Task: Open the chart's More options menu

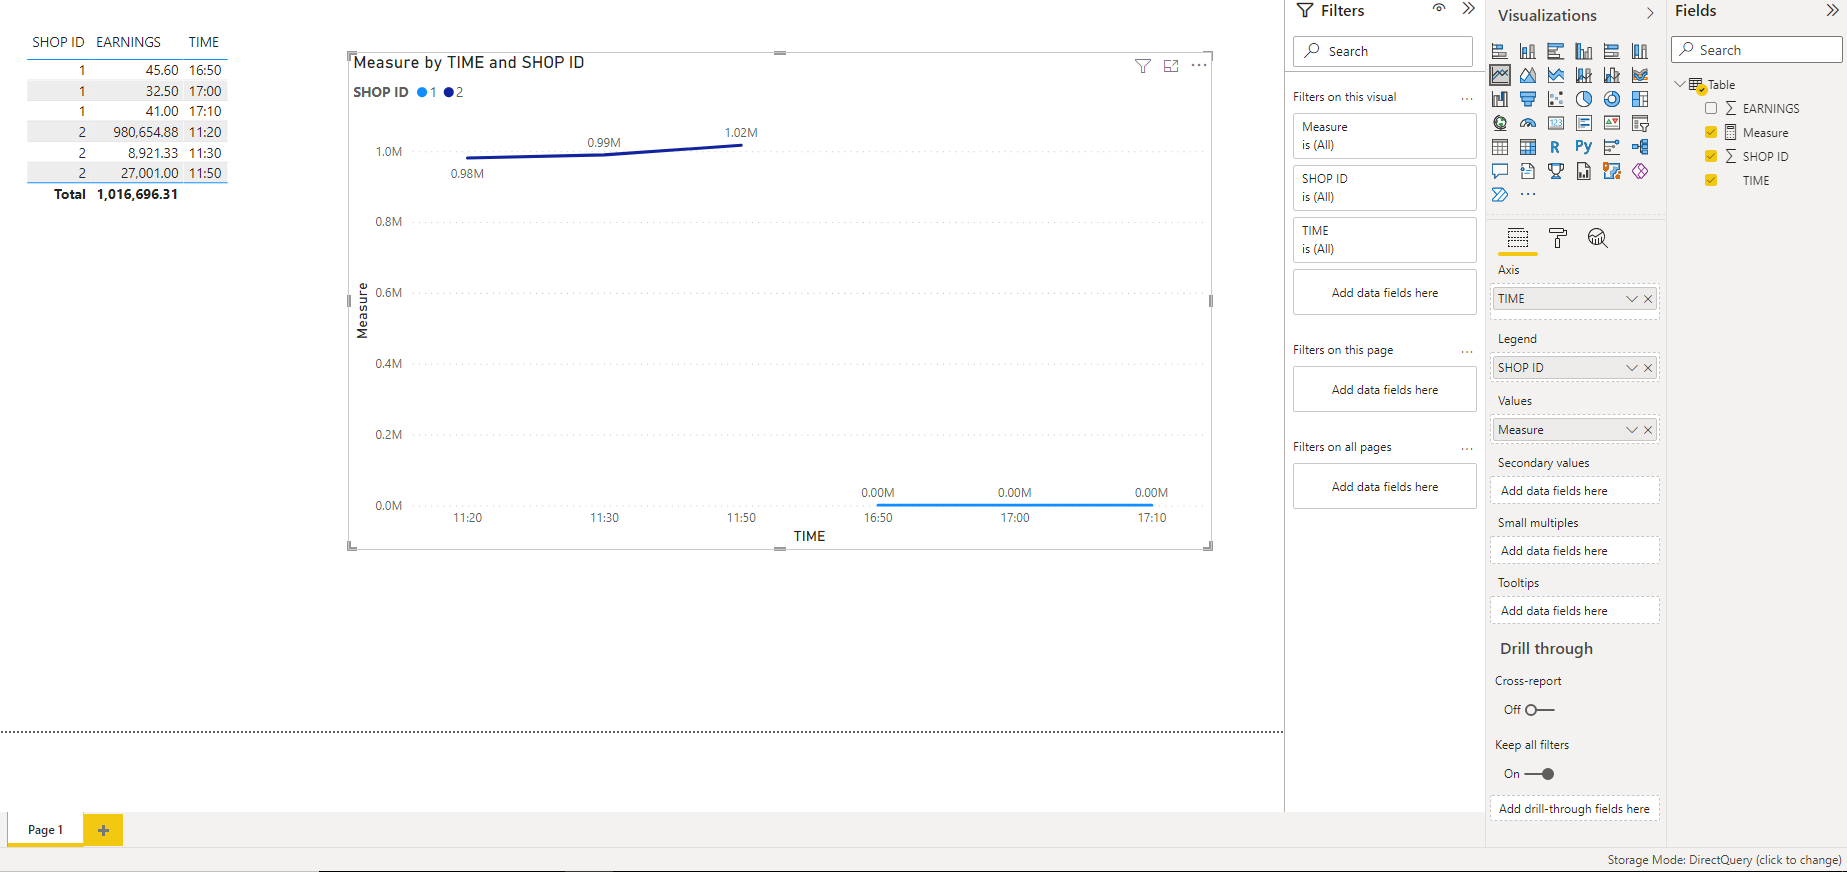Action: 1199,66
